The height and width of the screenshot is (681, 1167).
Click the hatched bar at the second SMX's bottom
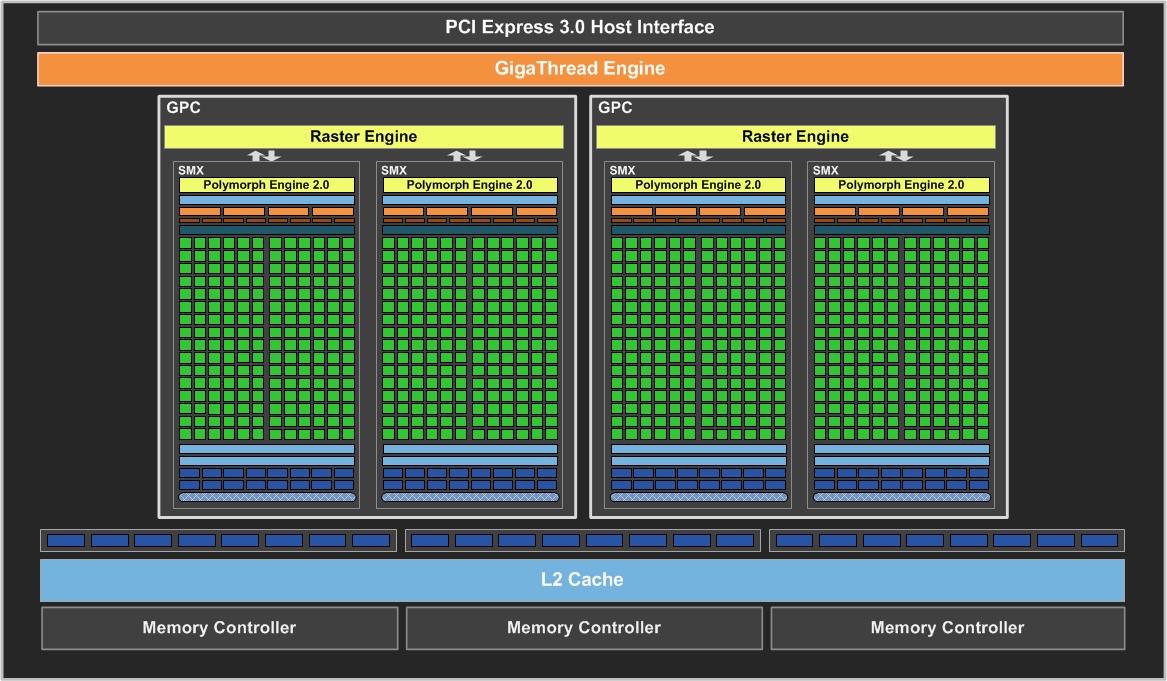pyautogui.click(x=470, y=497)
